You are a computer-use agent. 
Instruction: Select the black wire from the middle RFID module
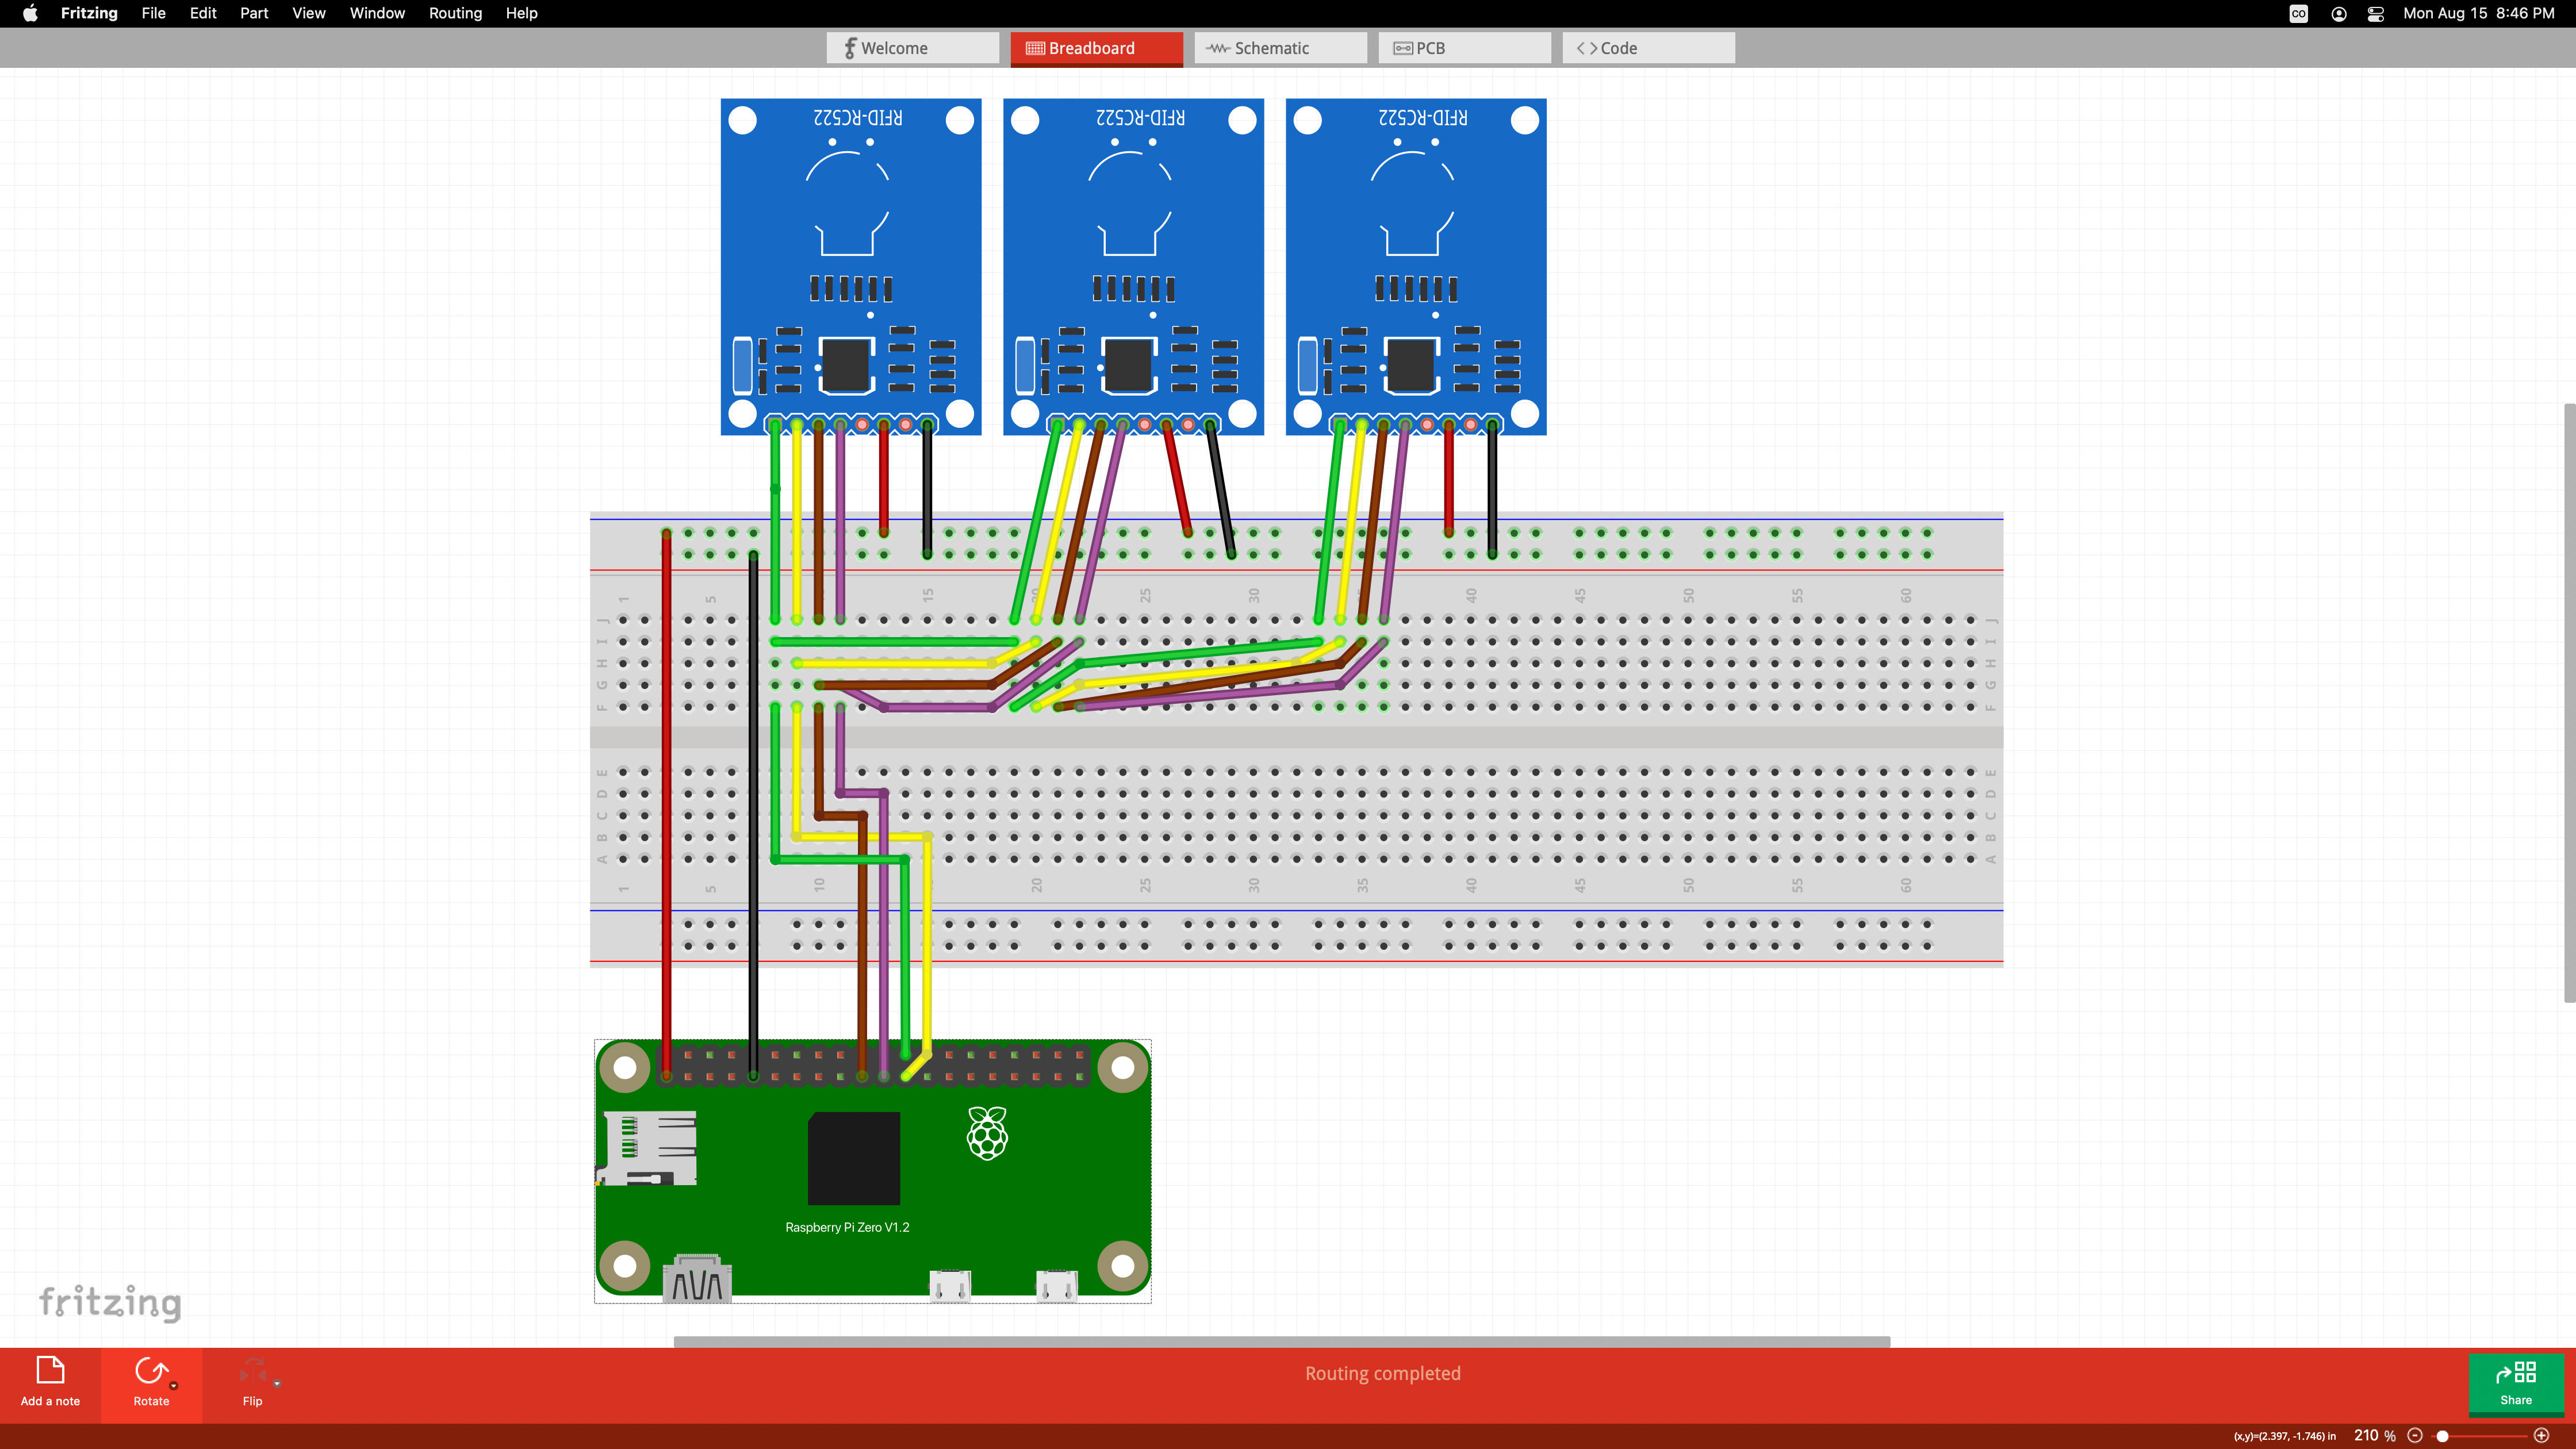click(1221, 490)
